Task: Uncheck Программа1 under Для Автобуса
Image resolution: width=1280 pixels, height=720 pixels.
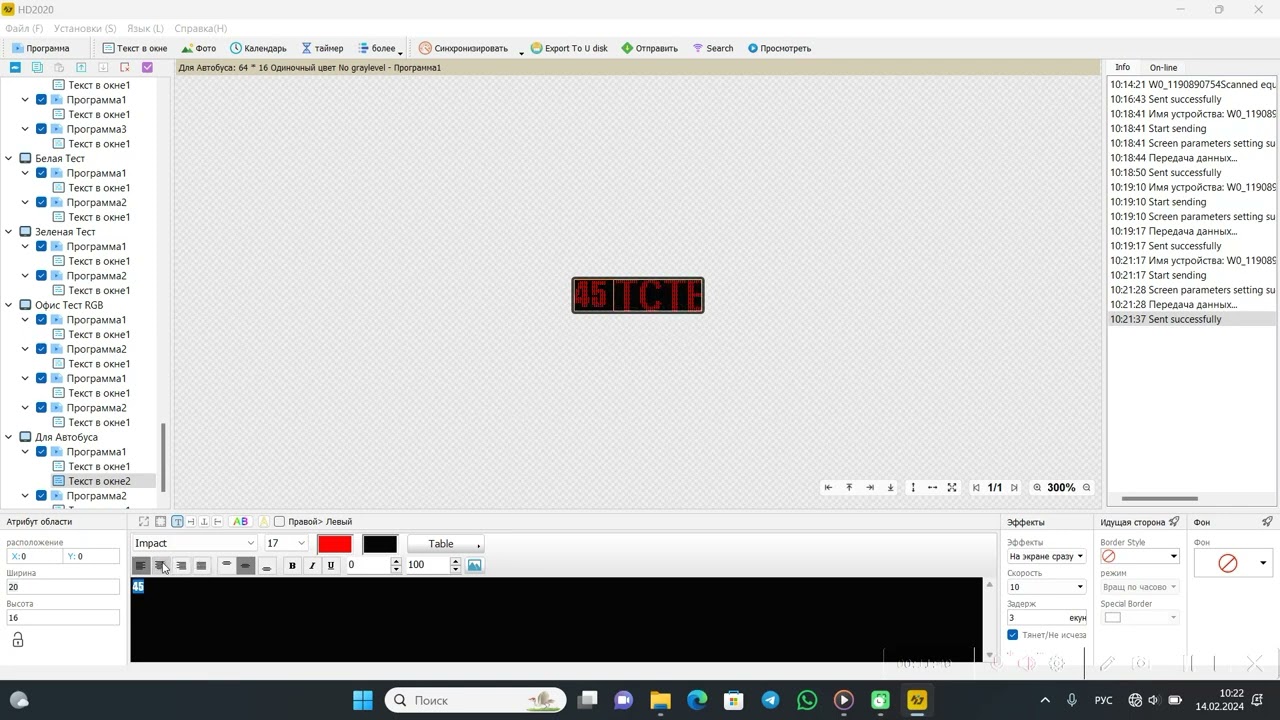Action: click(41, 452)
